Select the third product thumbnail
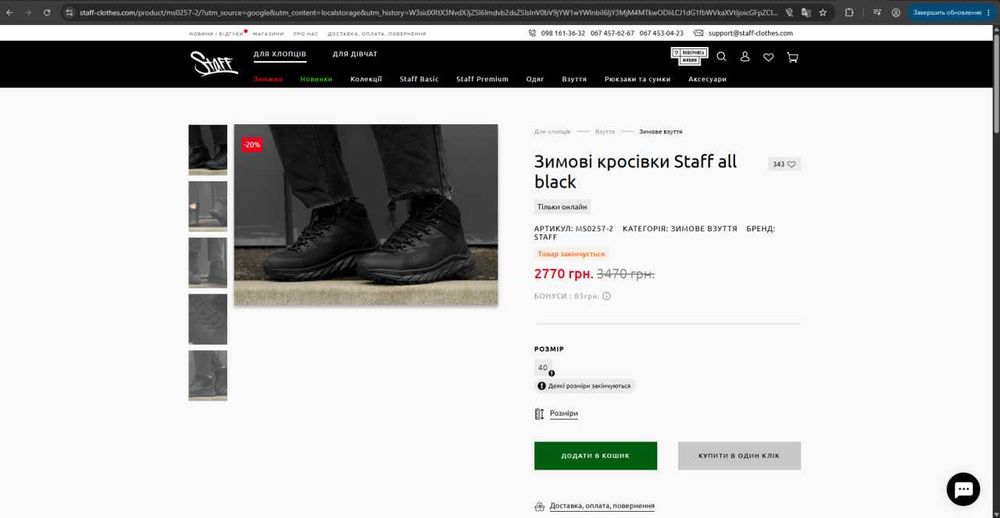1000x518 pixels. (x=208, y=262)
